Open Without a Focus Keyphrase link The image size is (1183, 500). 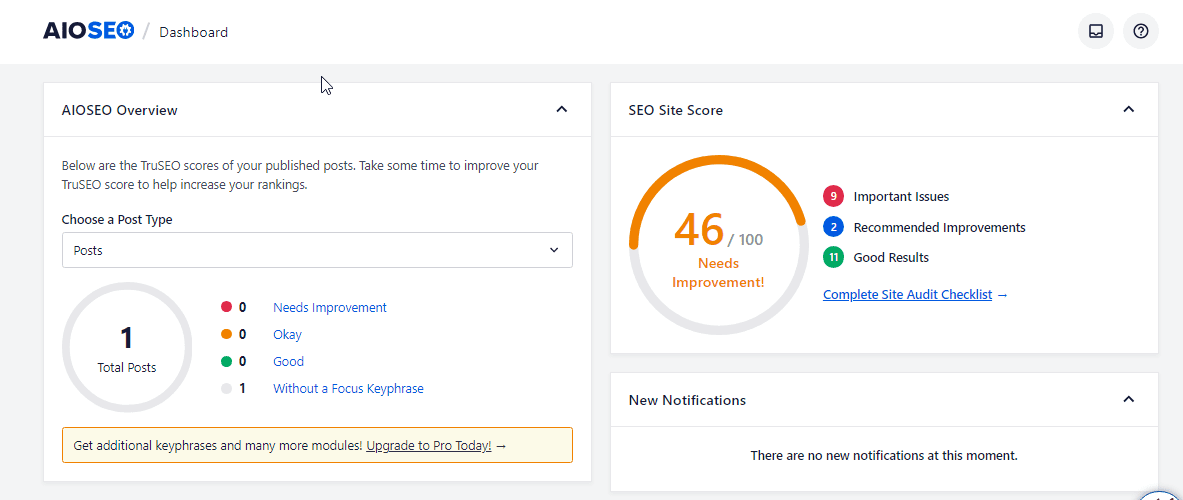(349, 388)
